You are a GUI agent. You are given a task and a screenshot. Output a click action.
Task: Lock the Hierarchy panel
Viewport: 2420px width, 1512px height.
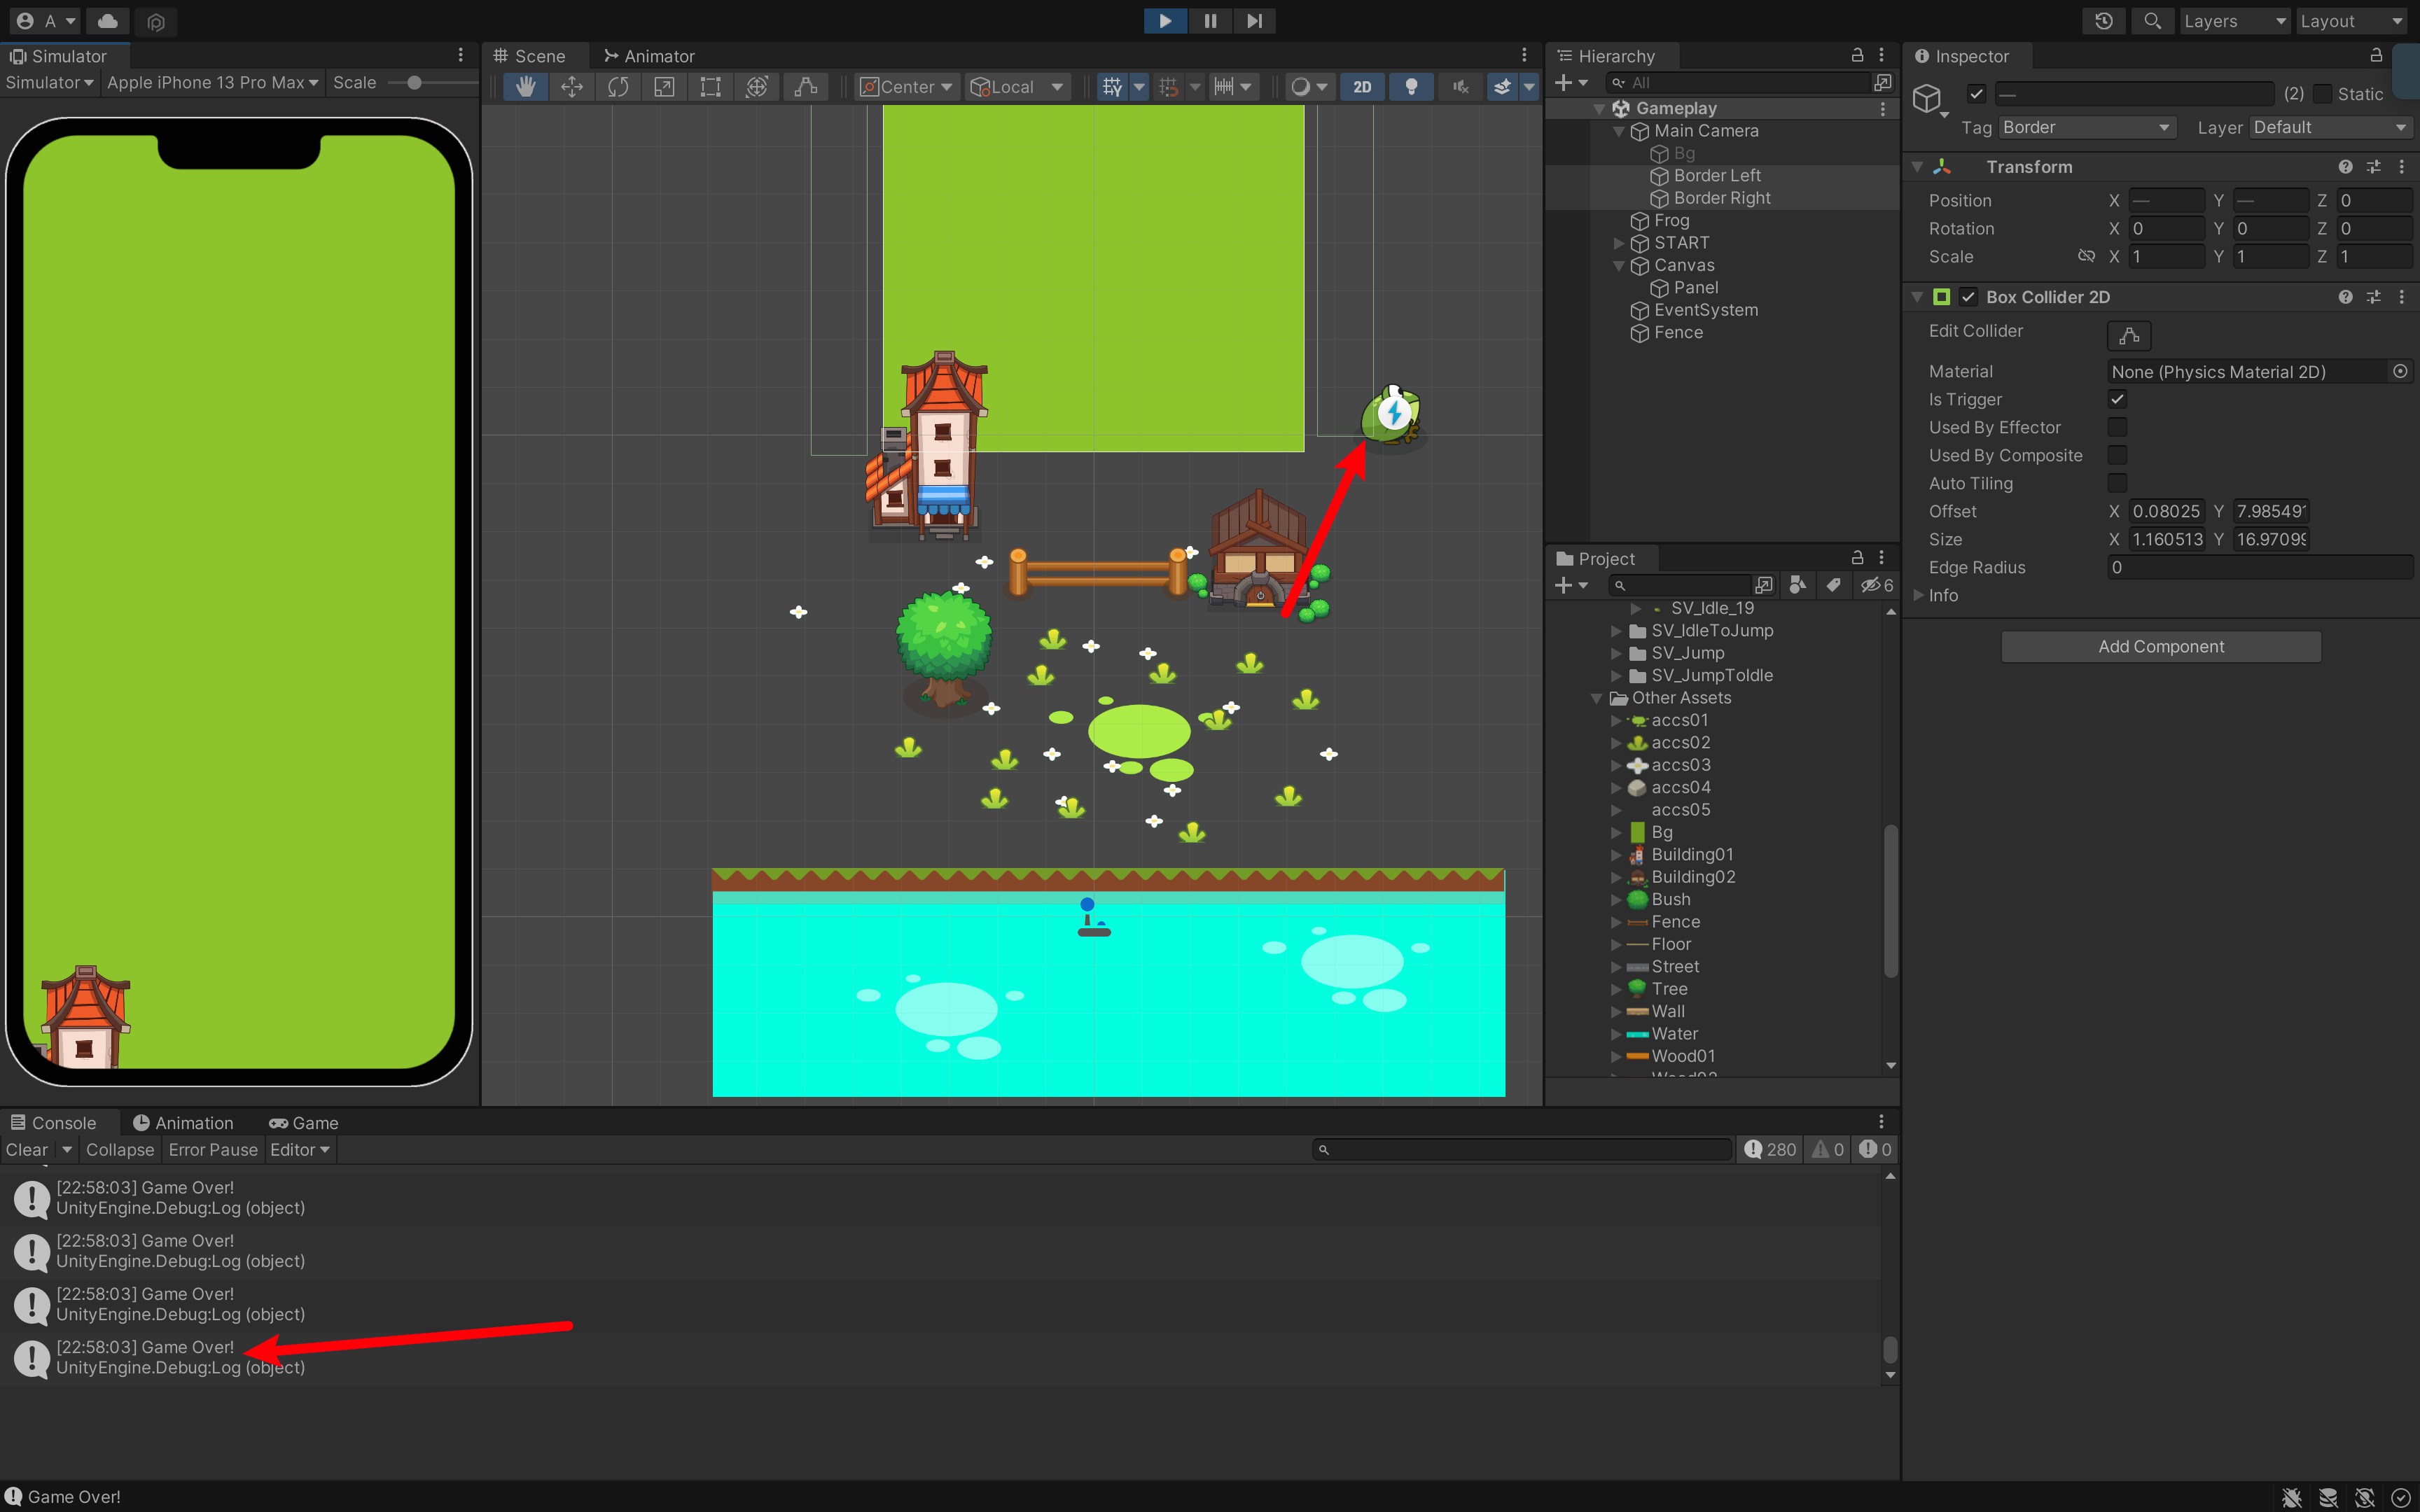tap(1857, 55)
